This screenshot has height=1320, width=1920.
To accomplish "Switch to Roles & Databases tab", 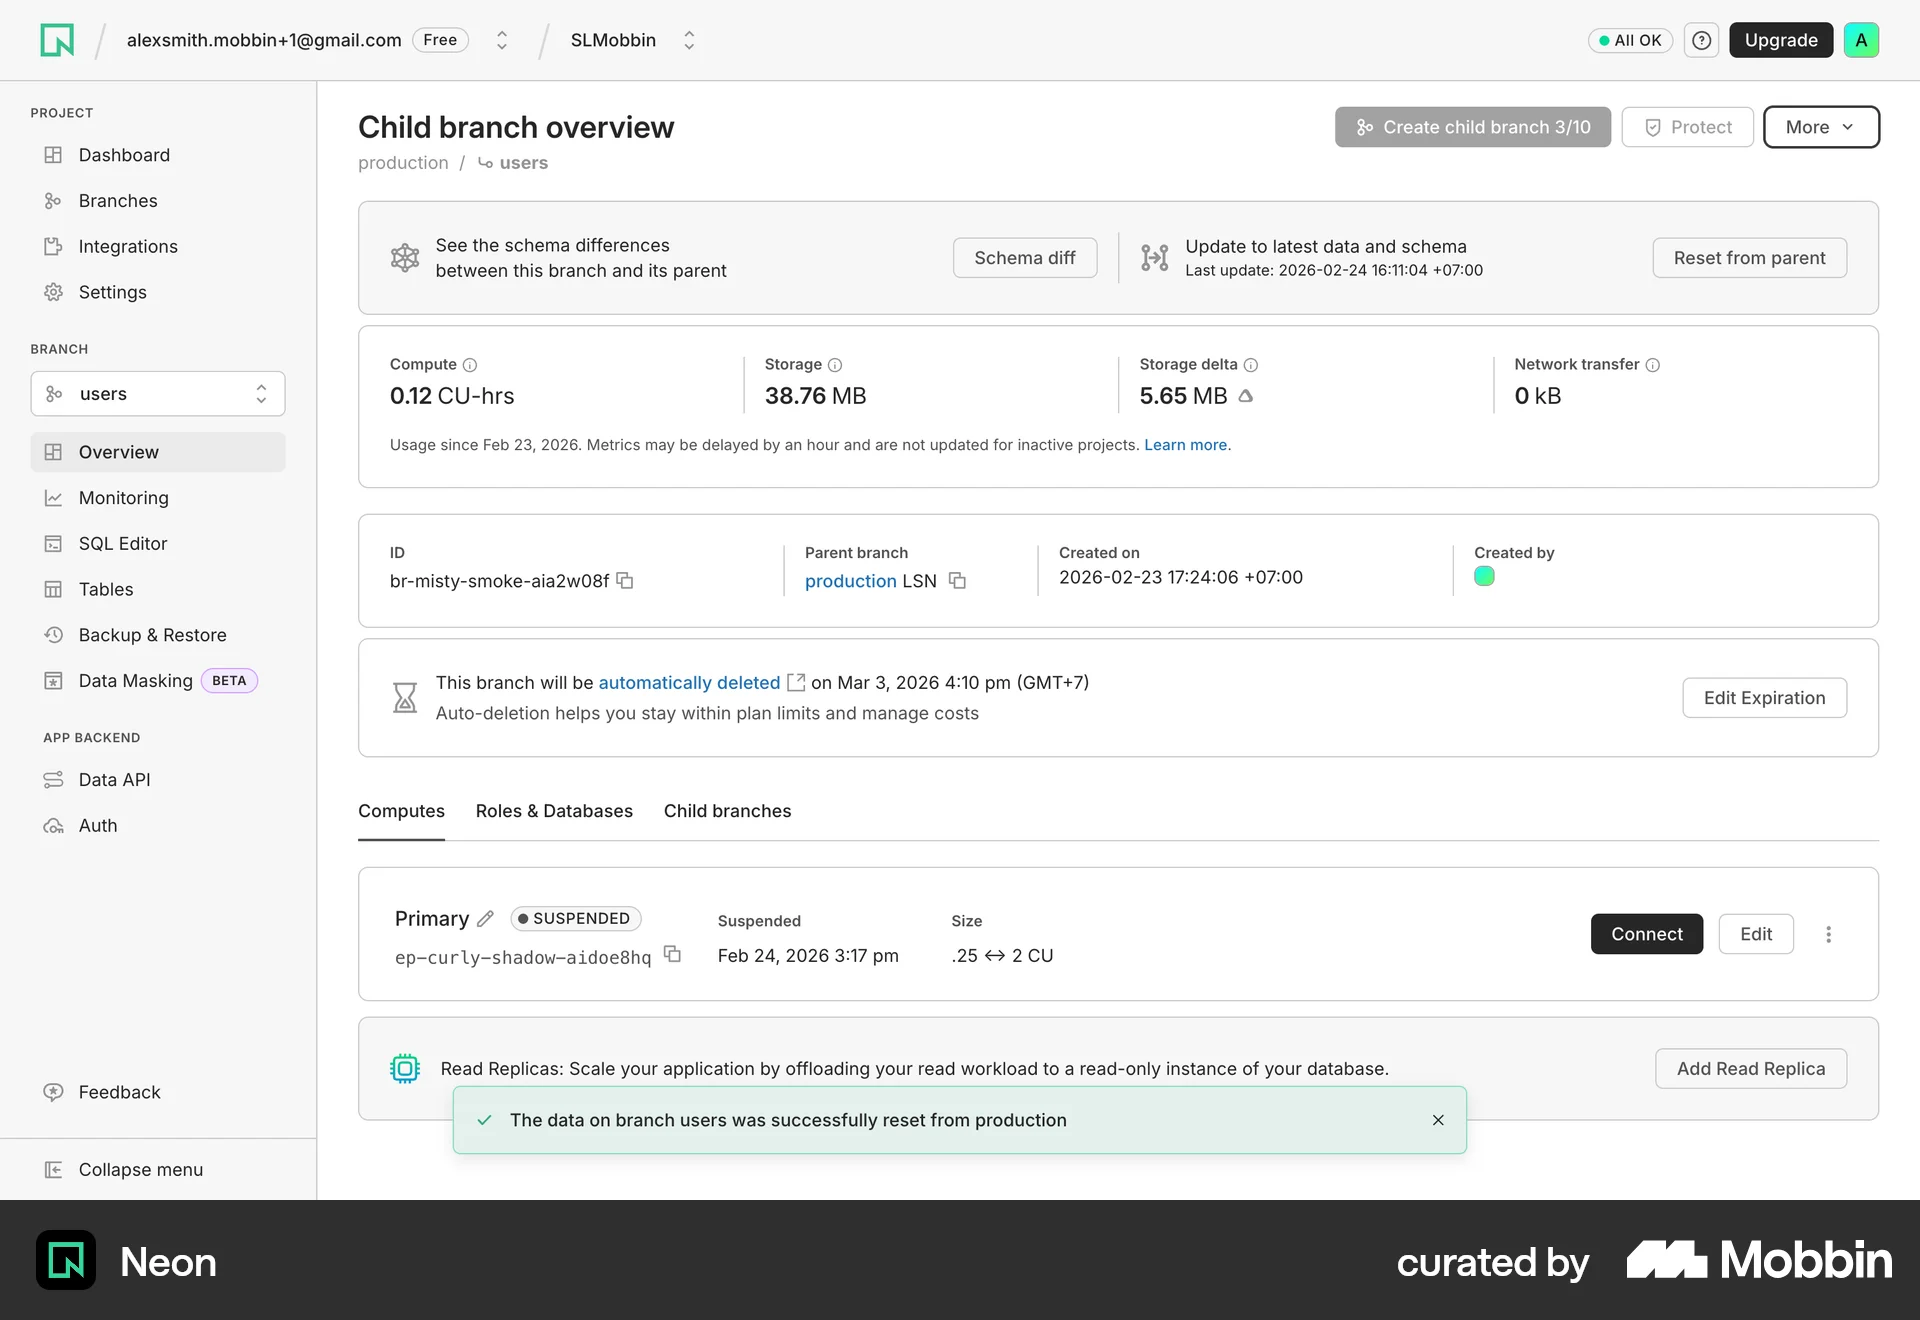I will coord(554,811).
